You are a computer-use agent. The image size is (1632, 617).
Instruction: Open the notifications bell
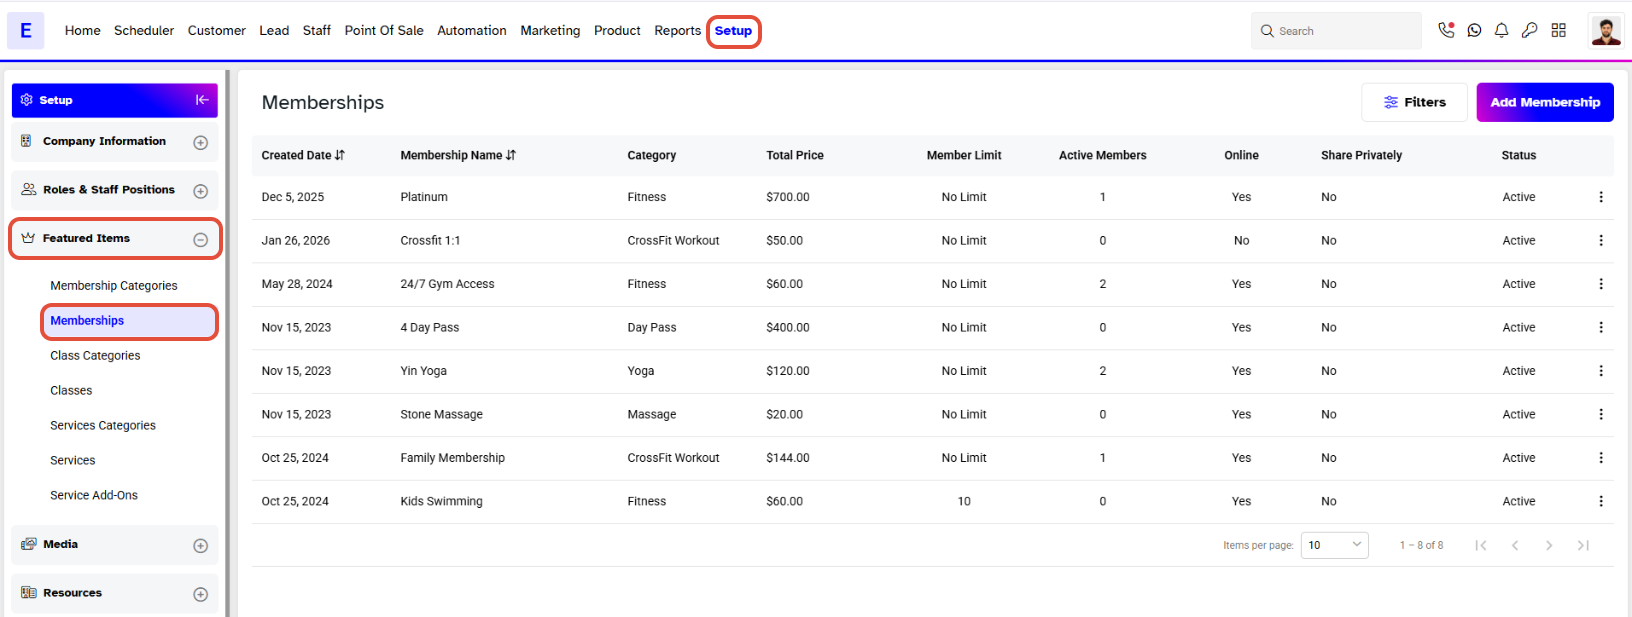coord(1501,31)
